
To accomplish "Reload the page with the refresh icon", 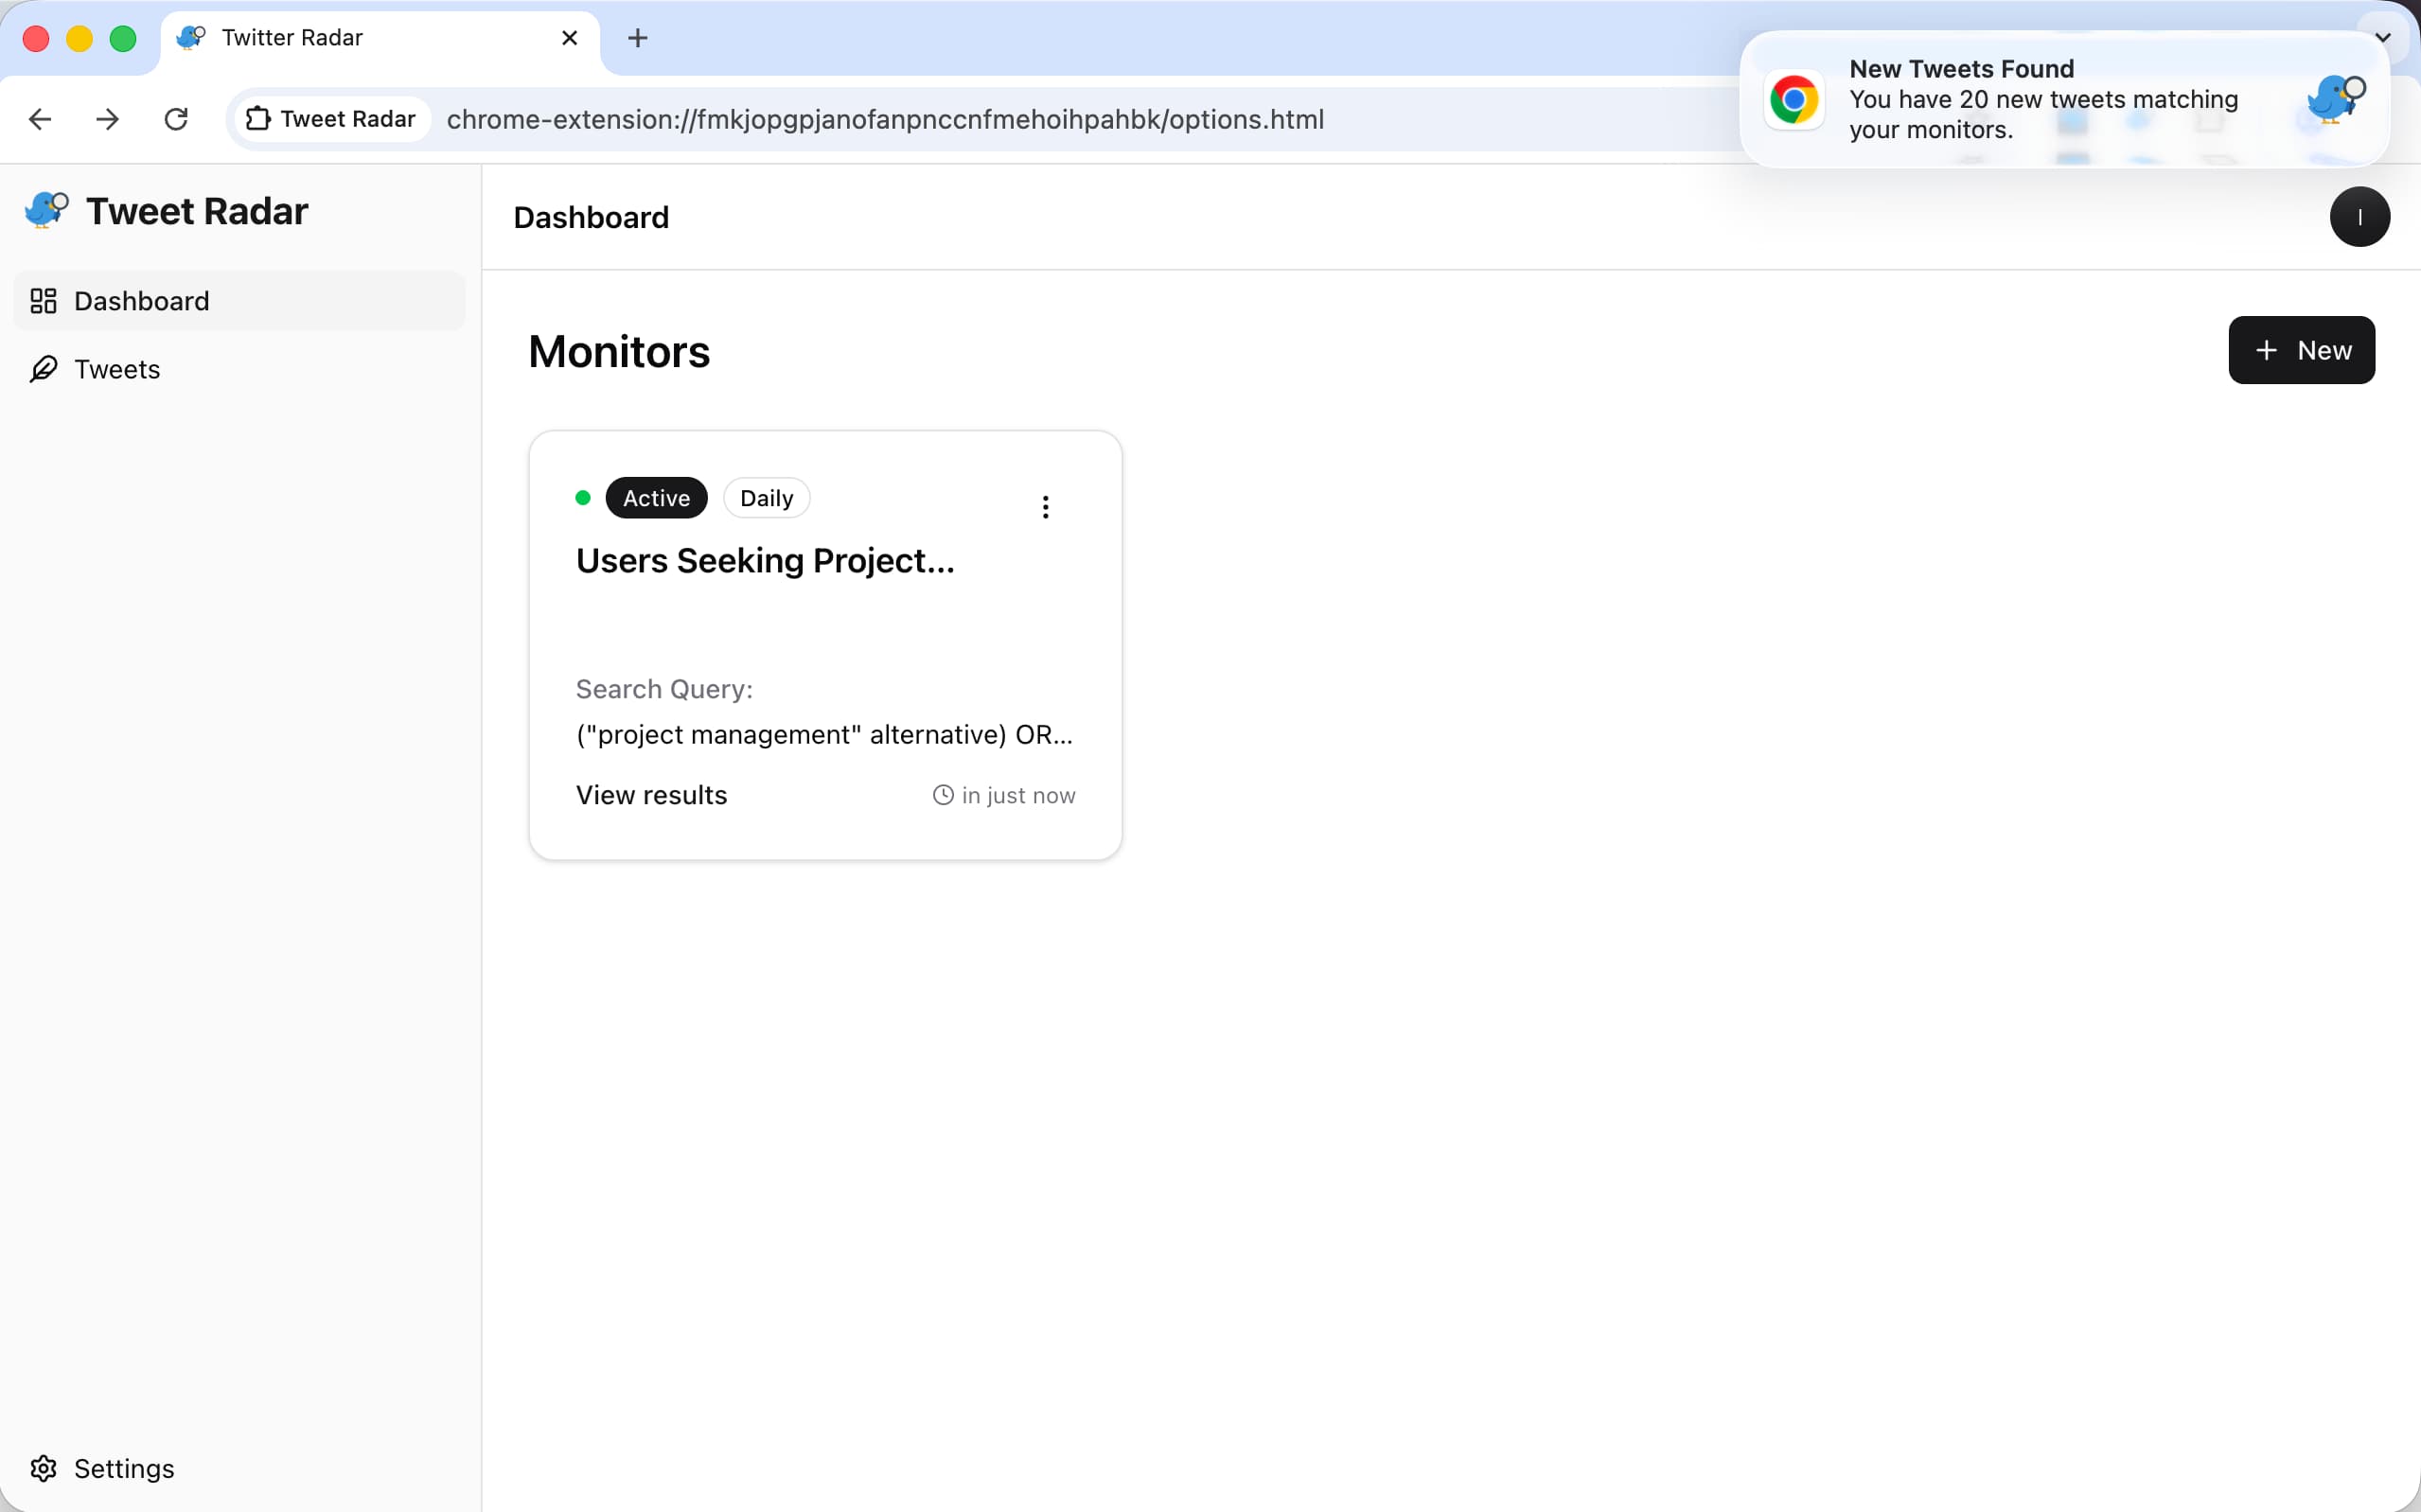I will pyautogui.click(x=176, y=120).
